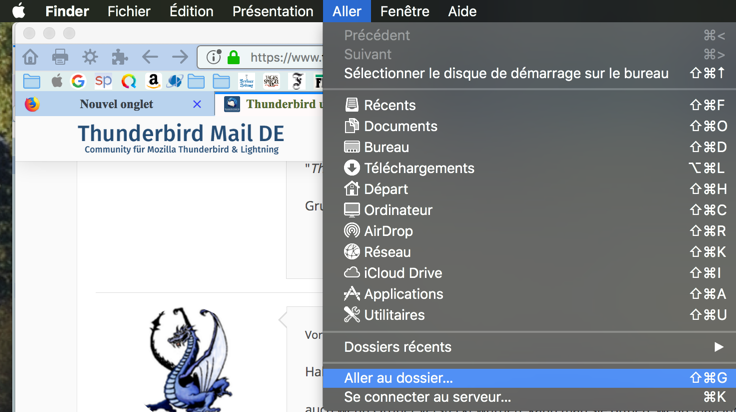Image resolution: width=736 pixels, height=412 pixels.
Task: Open the blue newspaper bookmark icon
Action: 246,81
